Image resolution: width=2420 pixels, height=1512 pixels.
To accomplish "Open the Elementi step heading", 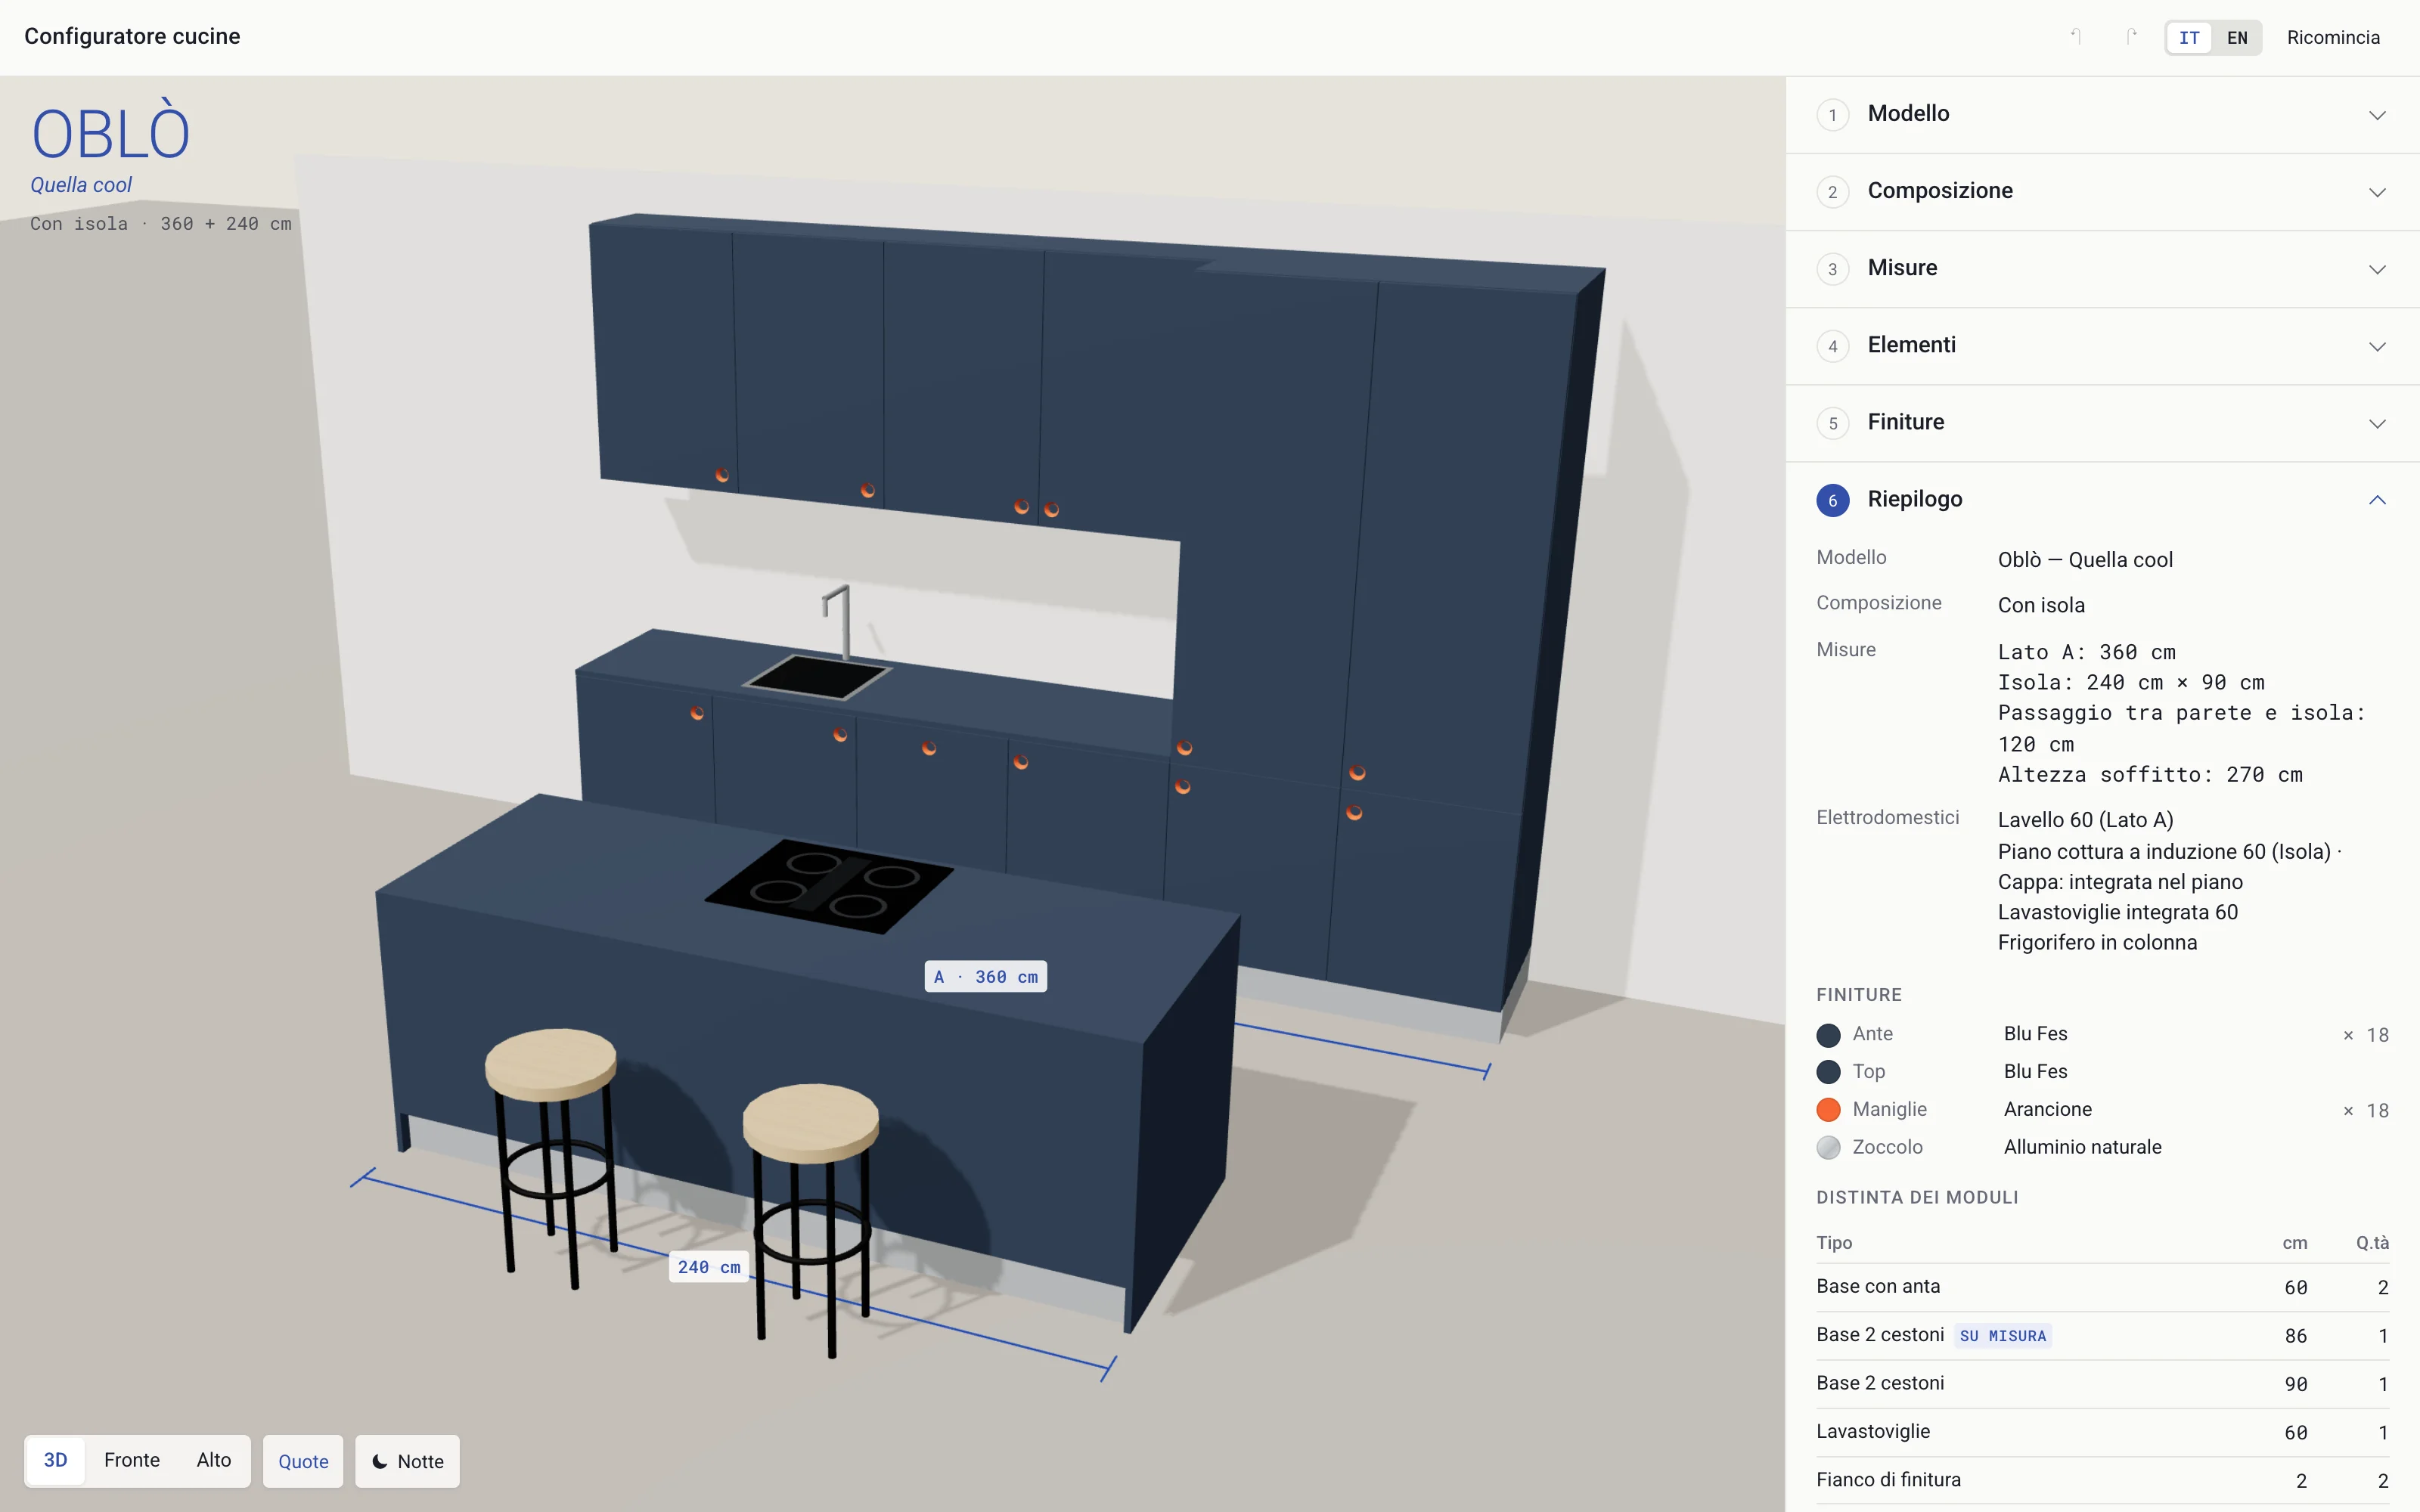I will coord(1911,344).
